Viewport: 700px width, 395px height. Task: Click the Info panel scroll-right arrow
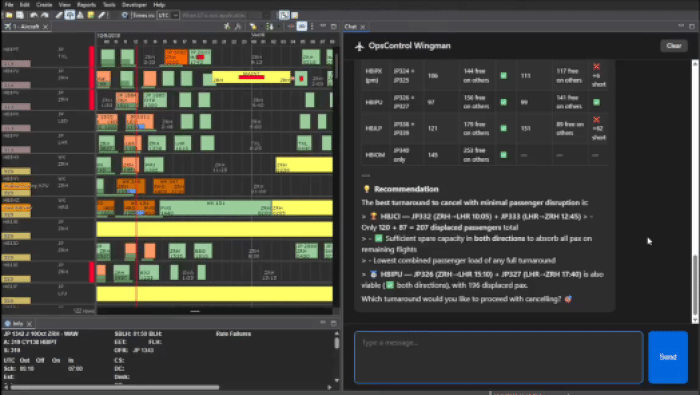329,387
